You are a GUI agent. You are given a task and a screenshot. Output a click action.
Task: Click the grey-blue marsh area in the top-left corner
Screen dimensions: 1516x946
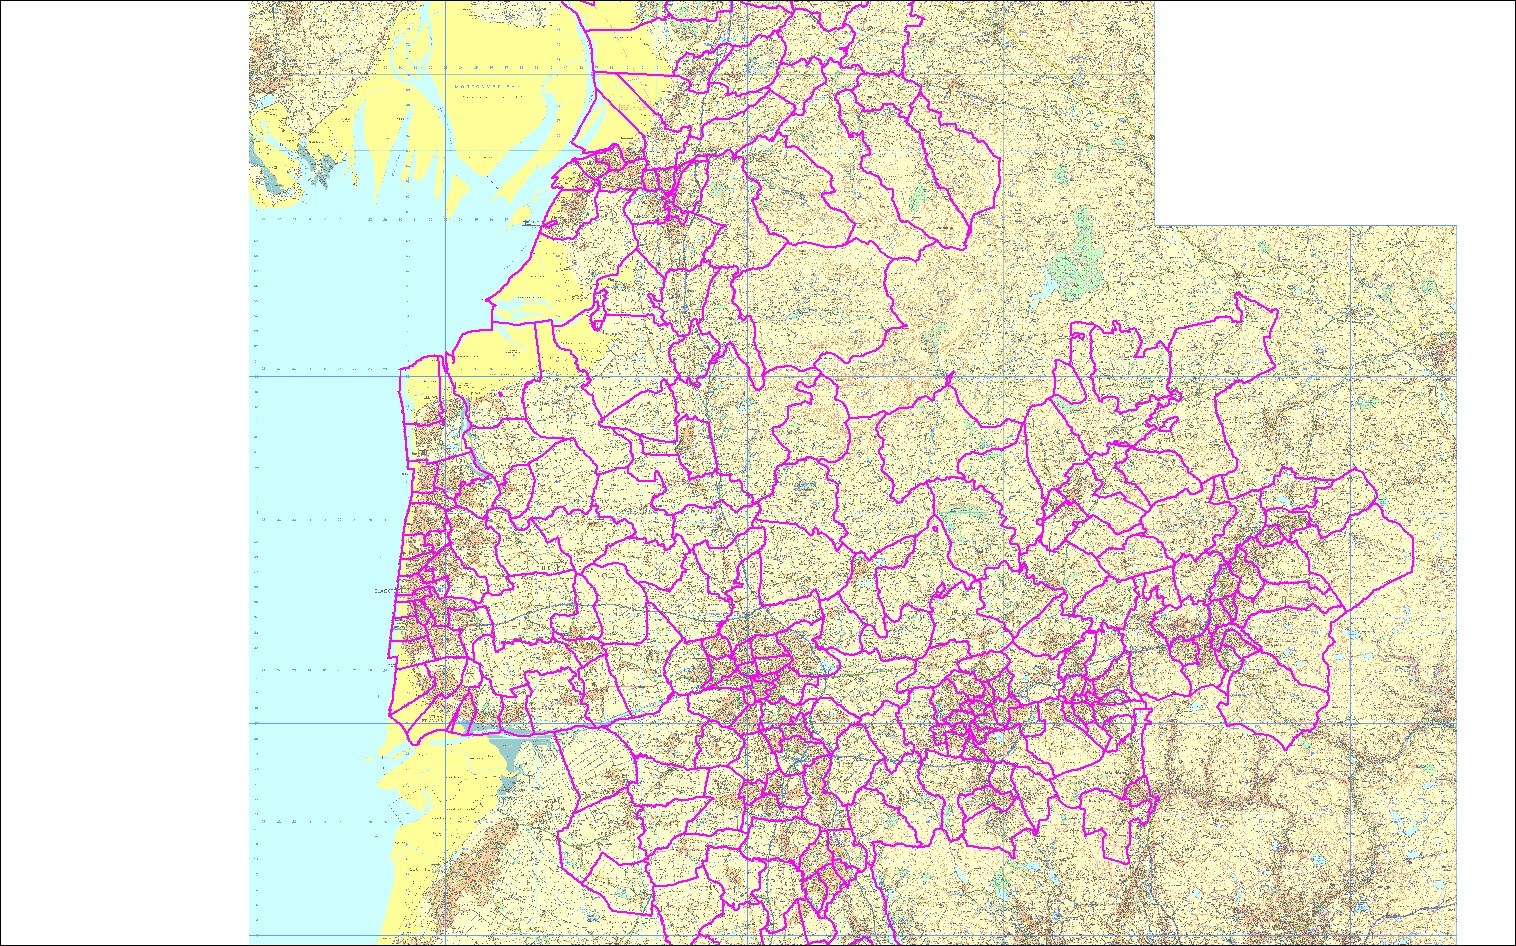(268, 178)
